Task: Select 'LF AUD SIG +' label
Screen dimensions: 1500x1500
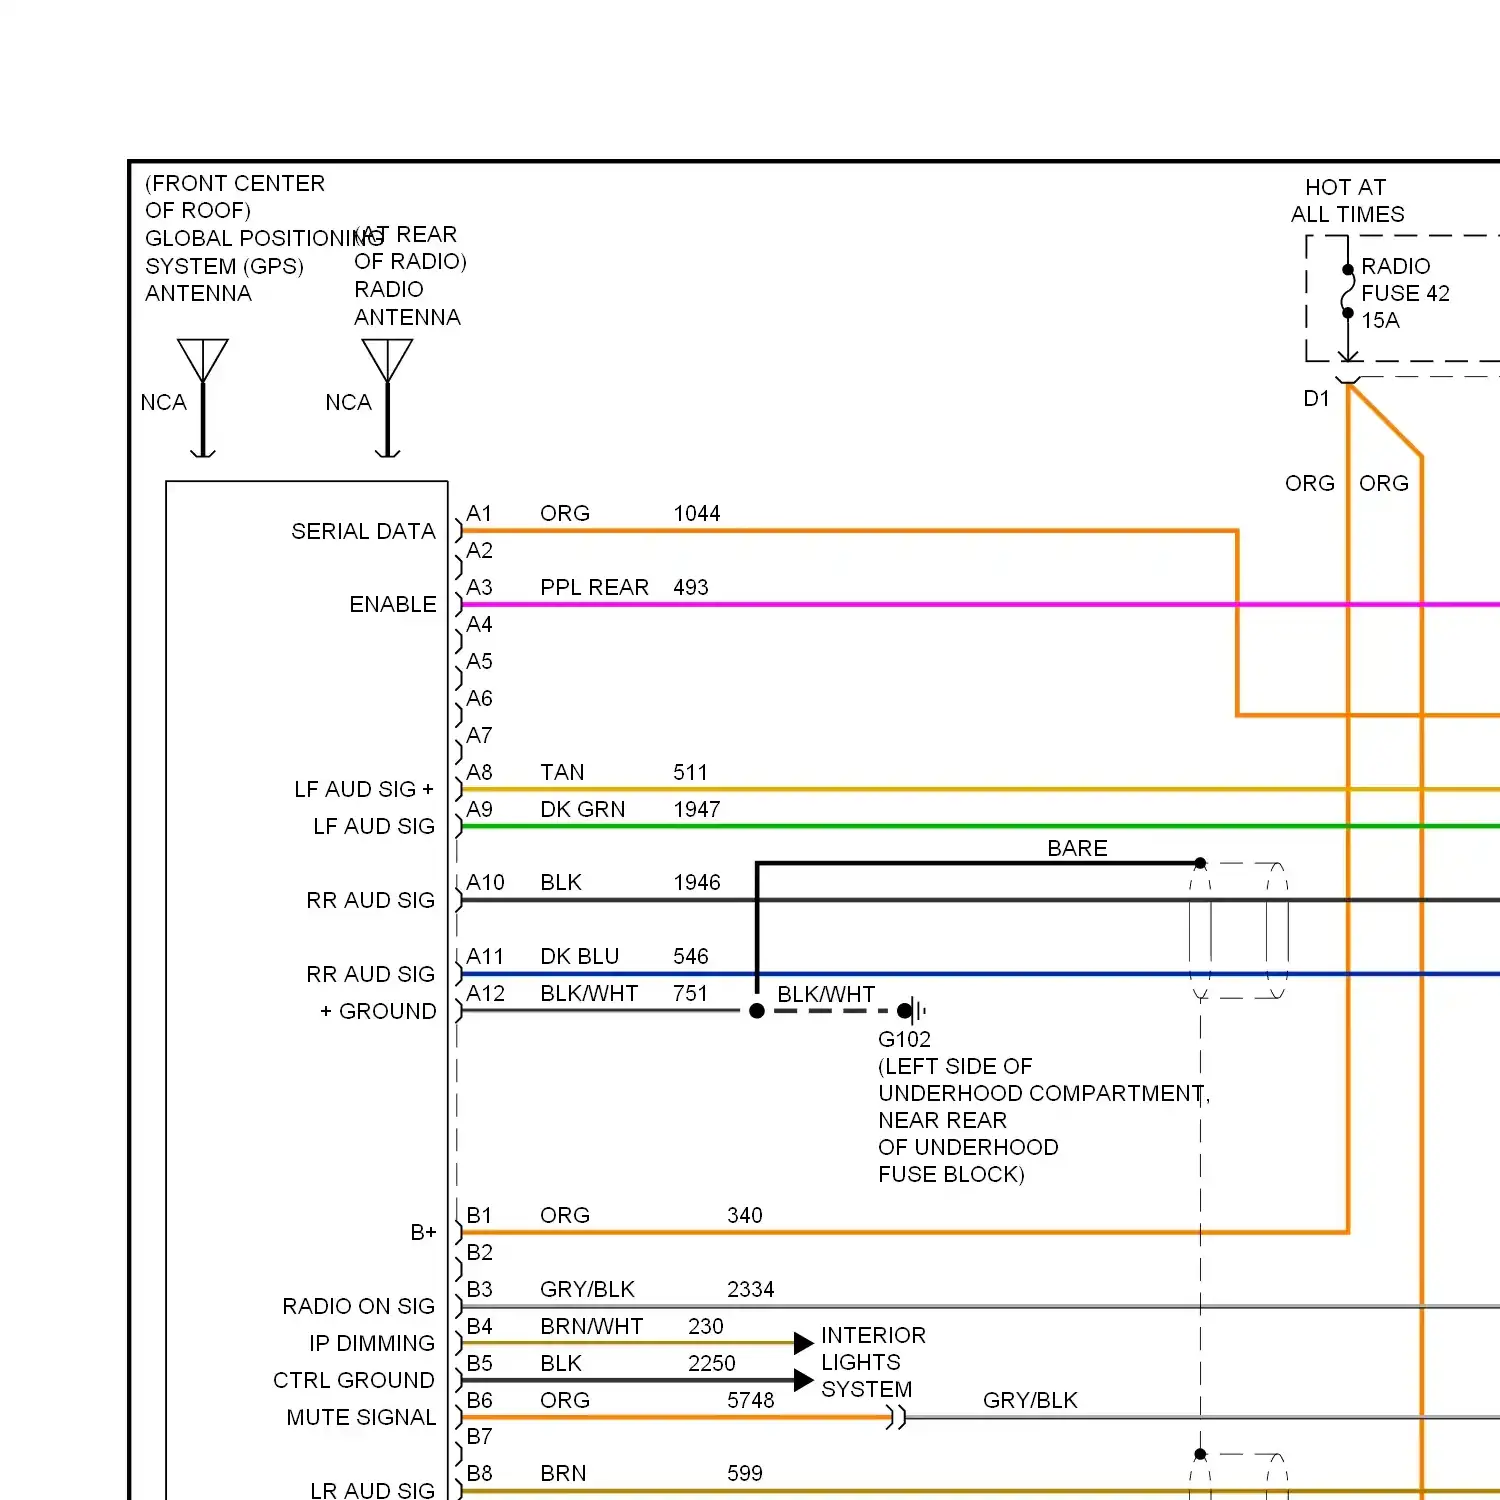Action: point(364,789)
